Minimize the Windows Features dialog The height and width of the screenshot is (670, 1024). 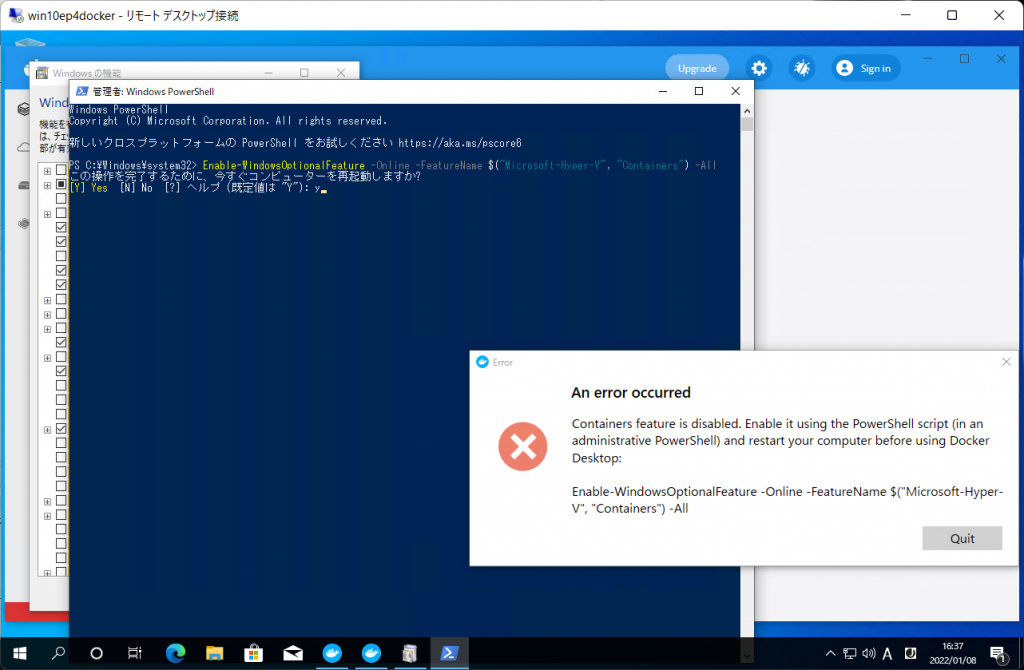[x=268, y=72]
